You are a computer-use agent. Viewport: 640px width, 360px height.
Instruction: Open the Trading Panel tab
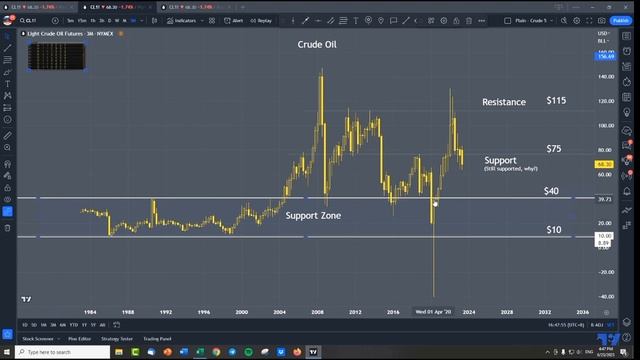[157, 339]
